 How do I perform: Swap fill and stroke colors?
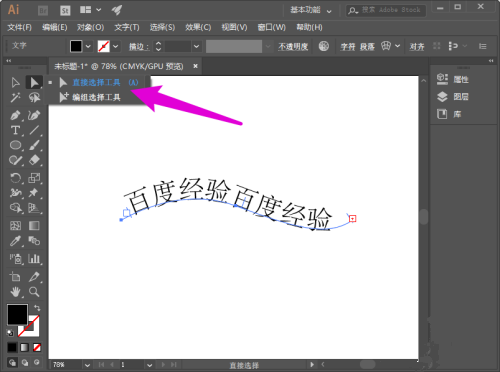tap(37, 308)
